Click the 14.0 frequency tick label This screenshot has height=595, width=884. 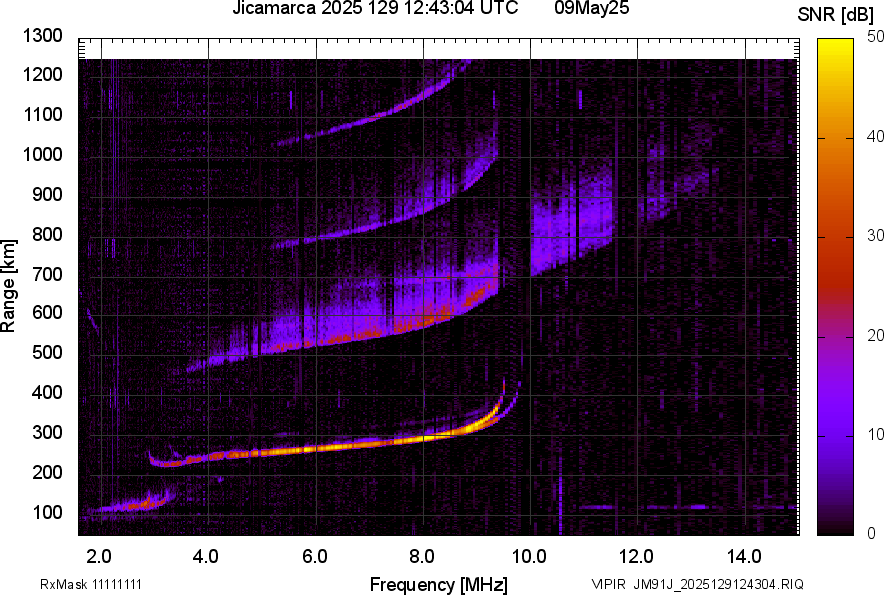744,557
